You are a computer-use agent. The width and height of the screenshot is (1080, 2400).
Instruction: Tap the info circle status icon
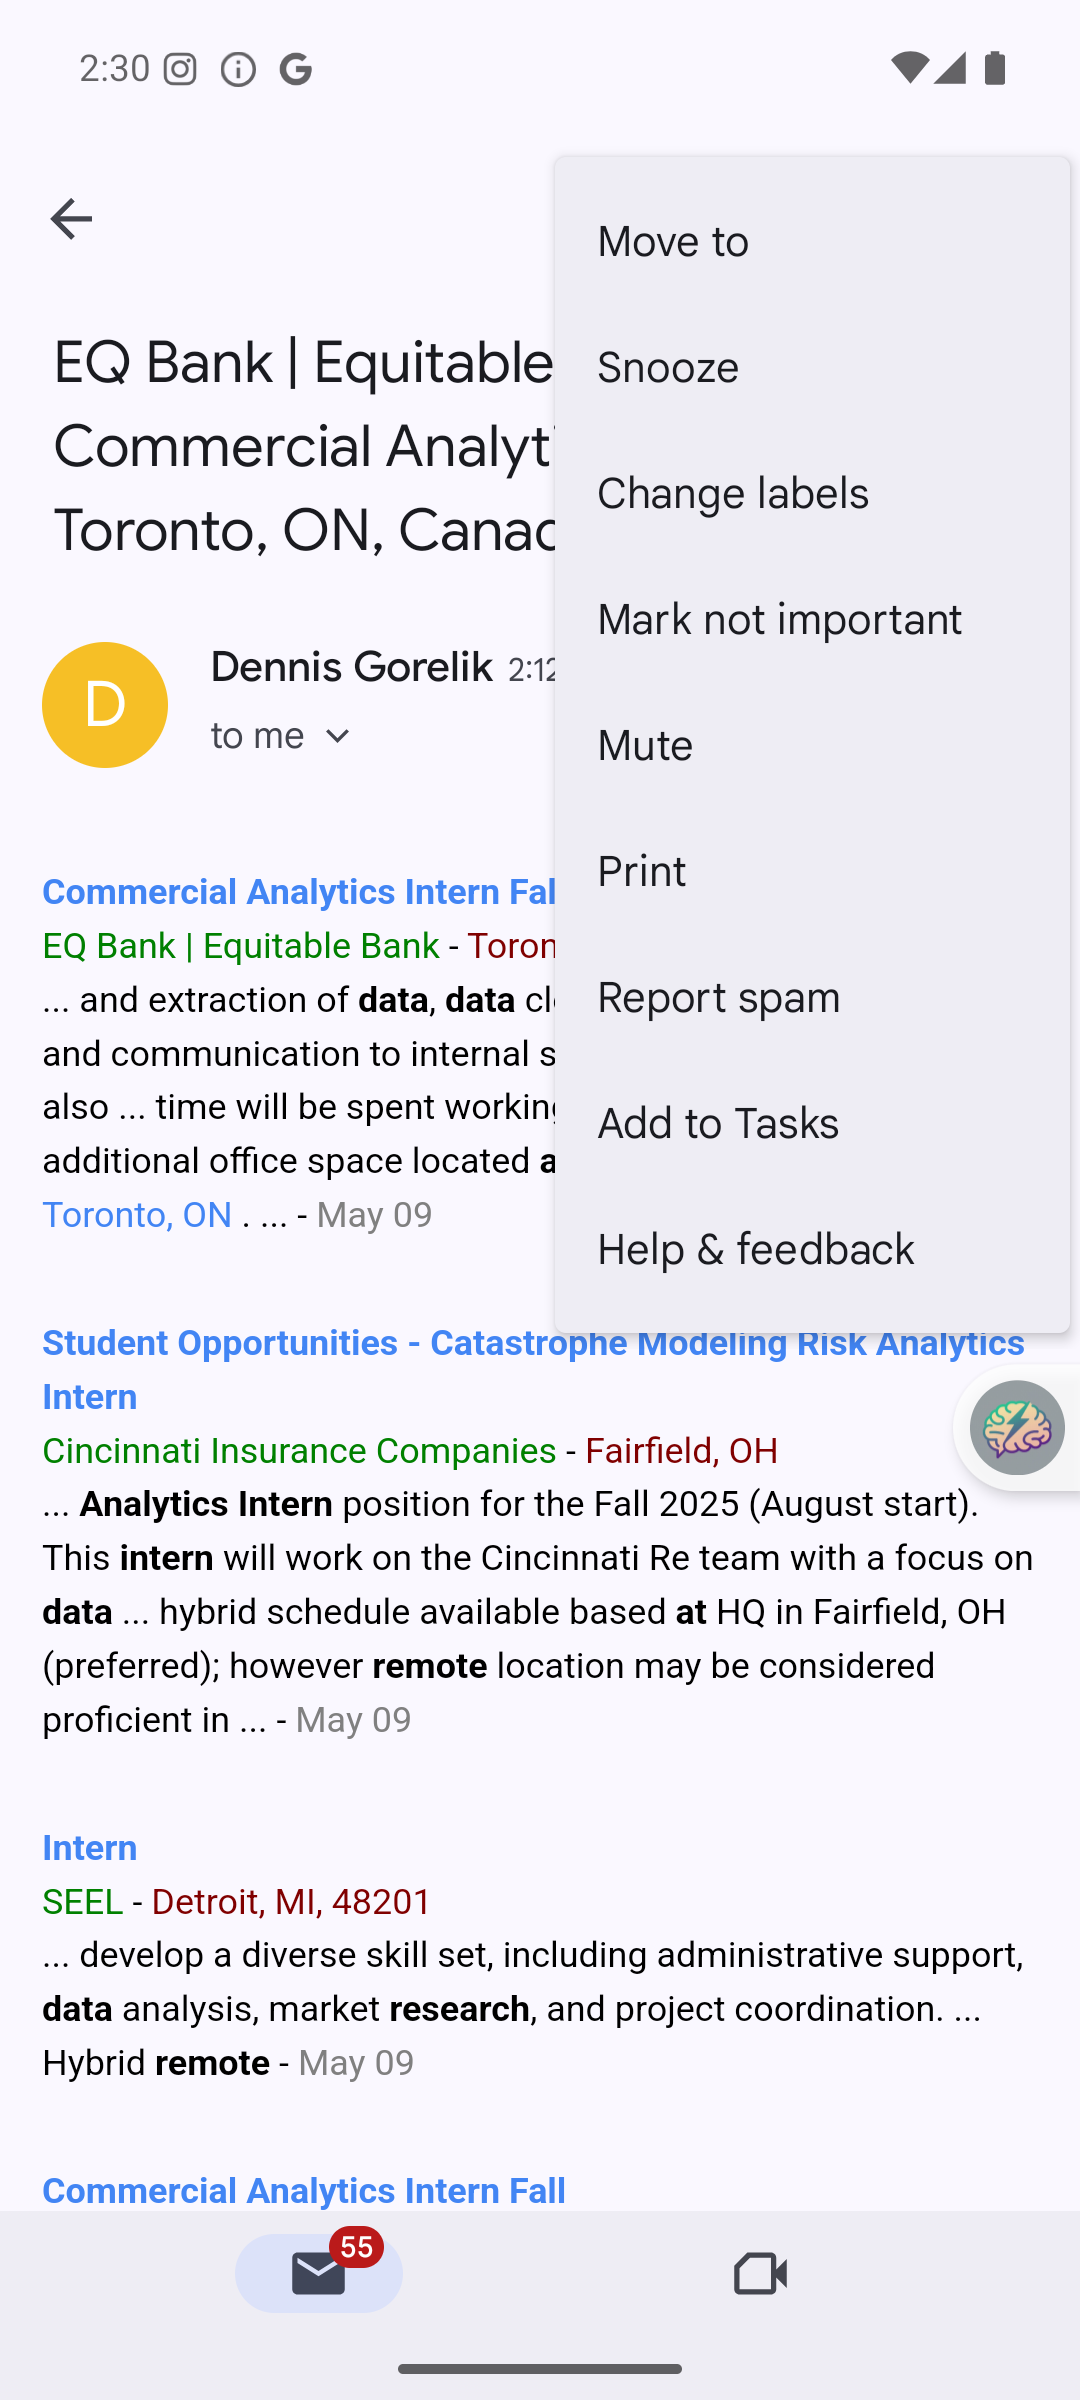(x=238, y=69)
